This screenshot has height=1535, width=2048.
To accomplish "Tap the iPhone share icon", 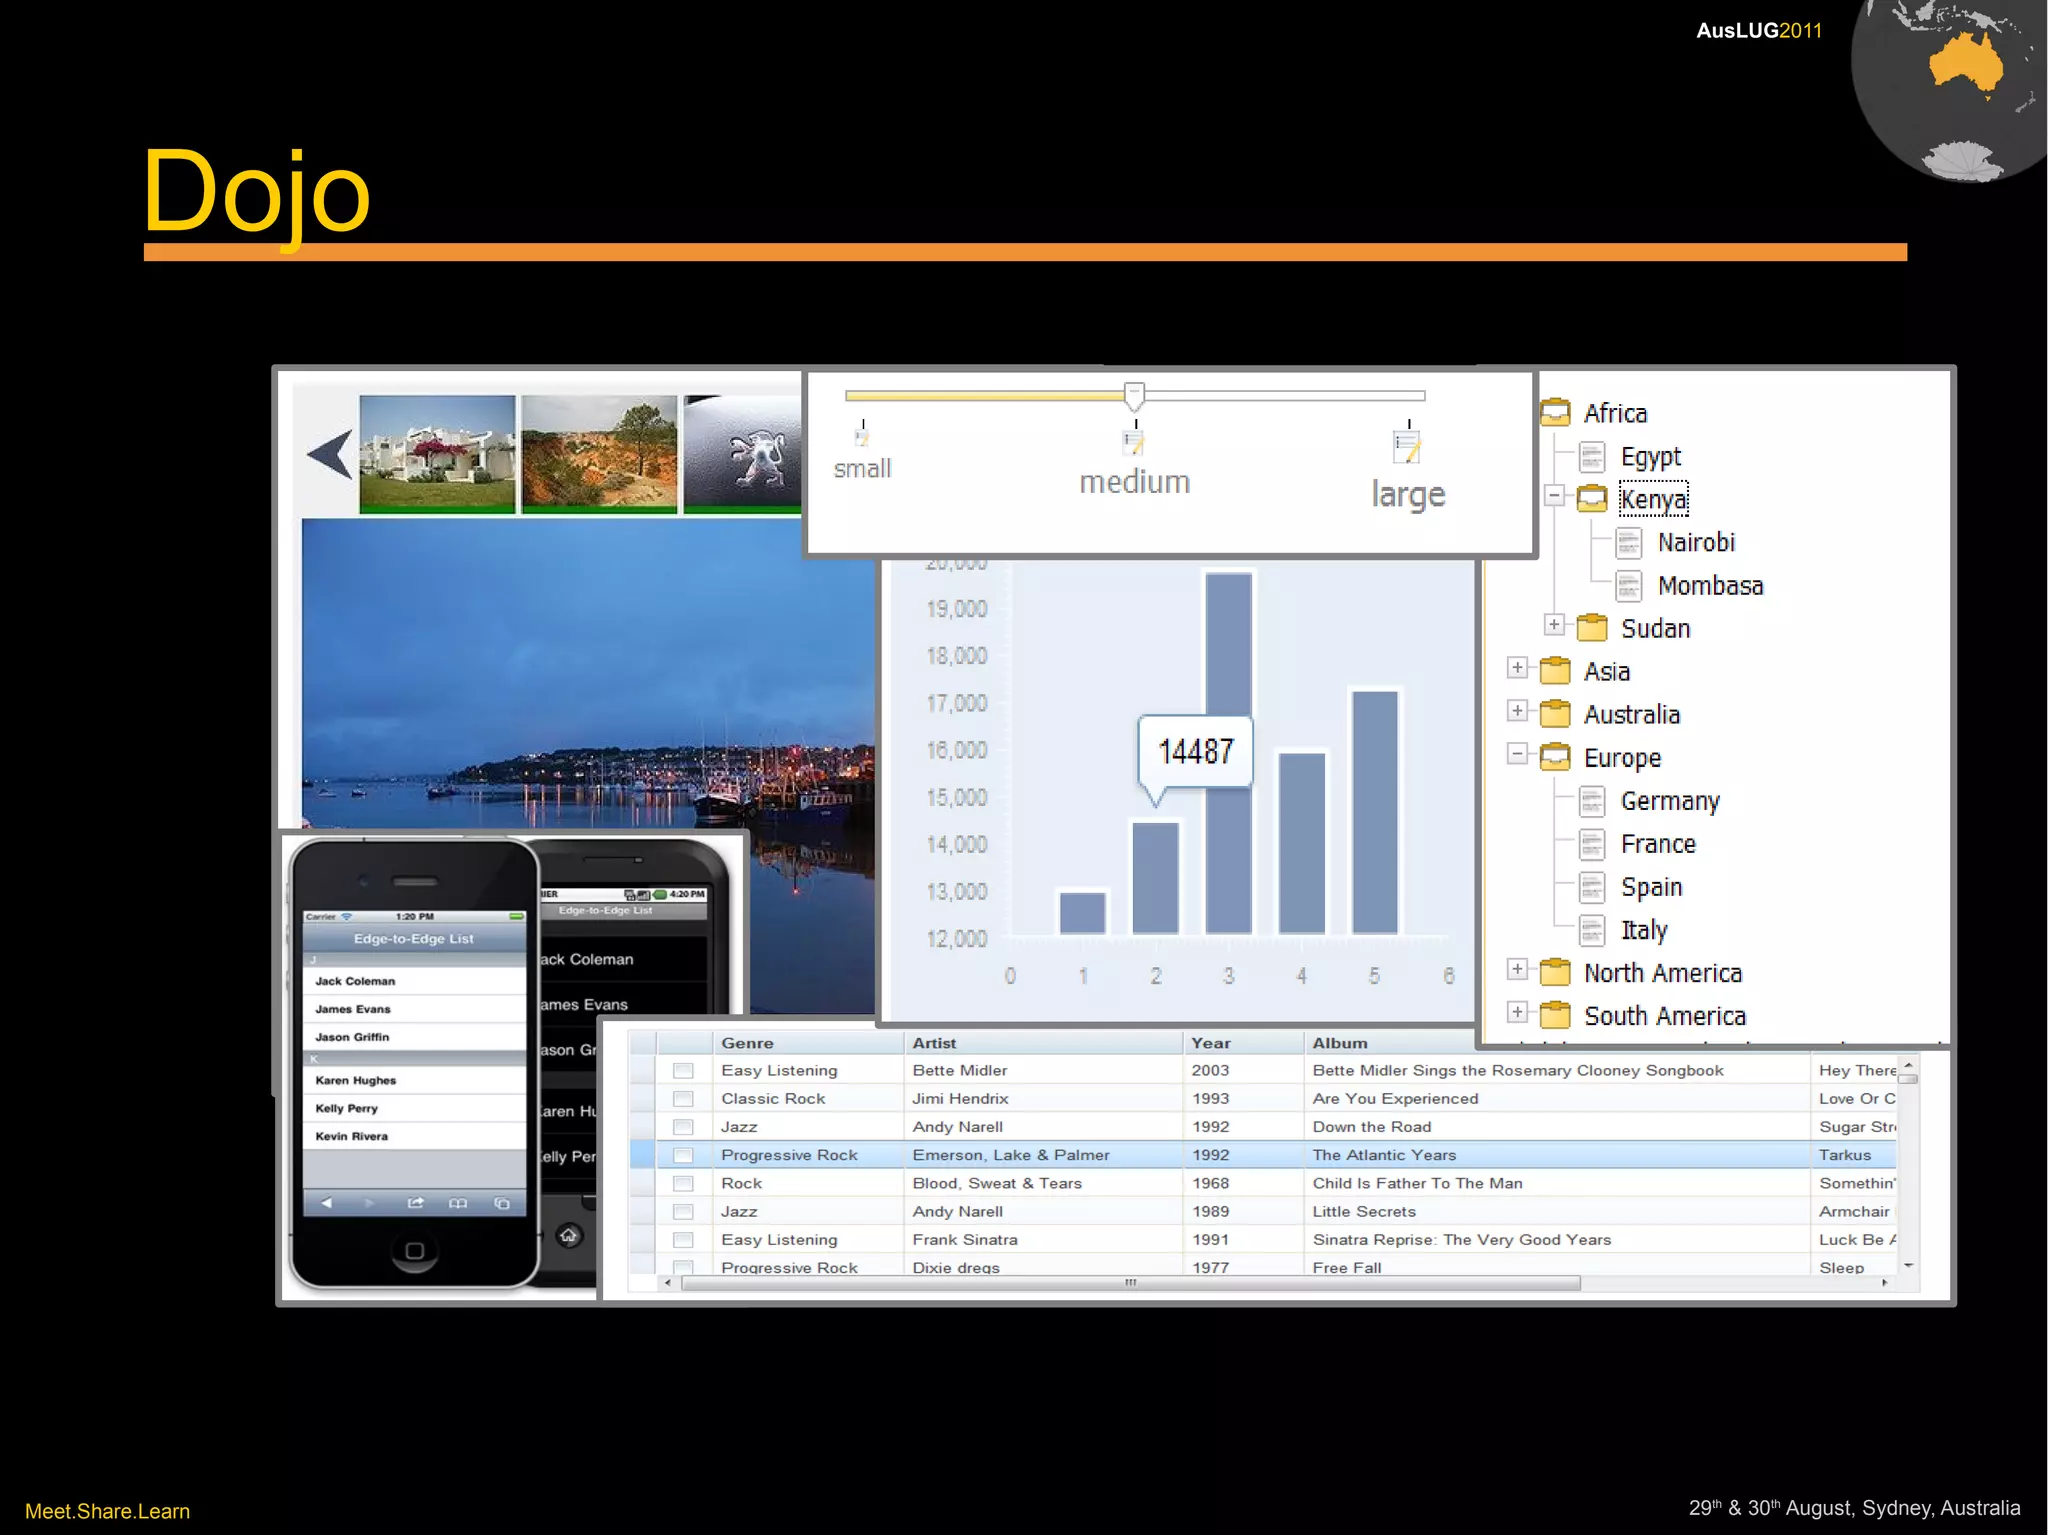I will 415,1203.
